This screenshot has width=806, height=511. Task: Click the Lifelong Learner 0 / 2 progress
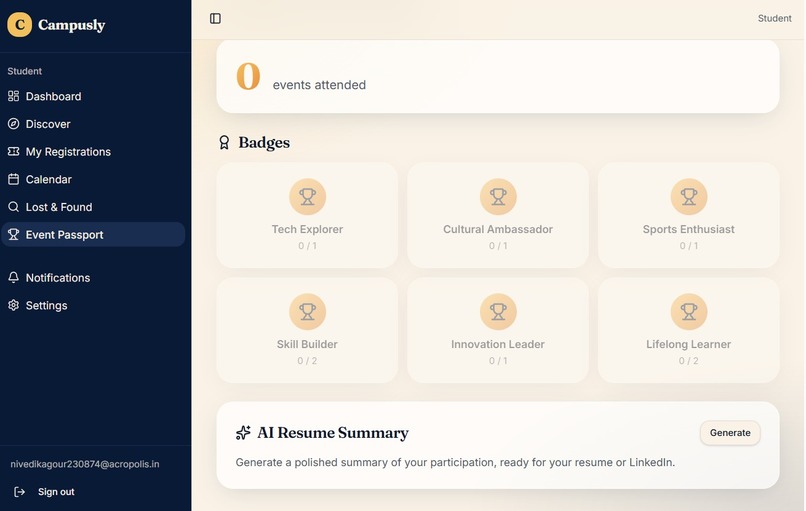pyautogui.click(x=689, y=361)
